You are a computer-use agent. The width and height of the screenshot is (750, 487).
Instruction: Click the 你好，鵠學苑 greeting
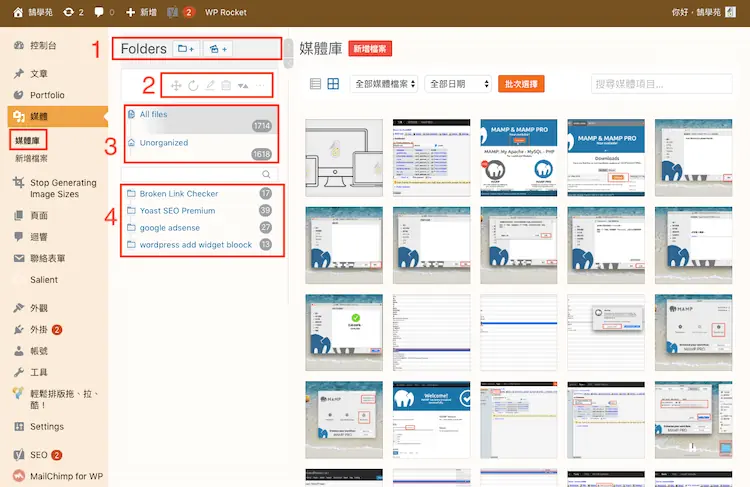coord(696,12)
